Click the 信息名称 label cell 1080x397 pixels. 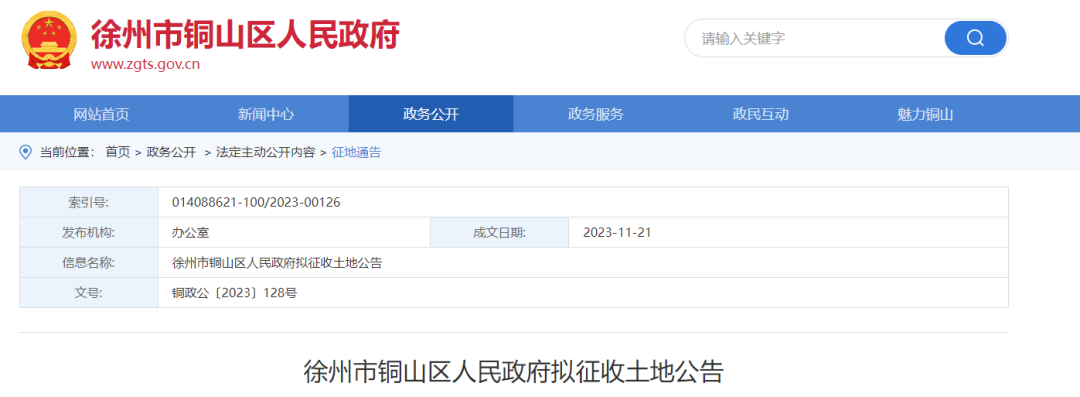click(x=89, y=263)
